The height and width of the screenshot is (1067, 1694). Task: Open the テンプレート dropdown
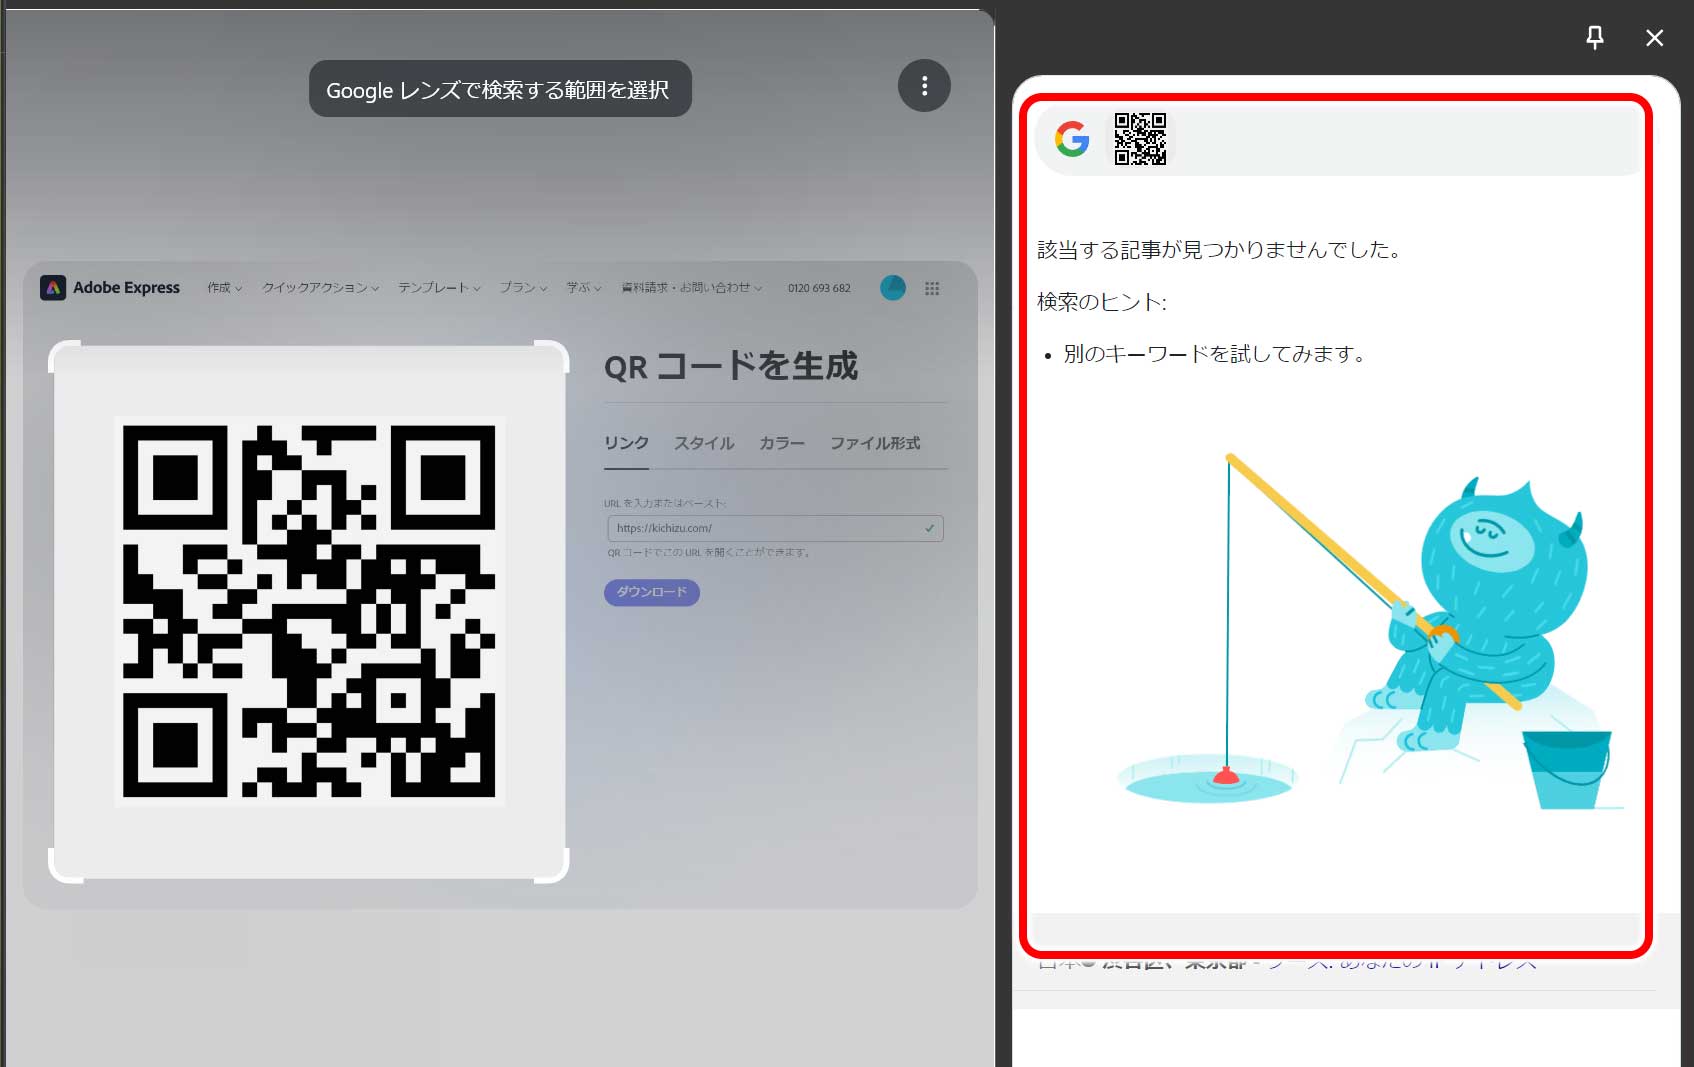click(x=439, y=288)
